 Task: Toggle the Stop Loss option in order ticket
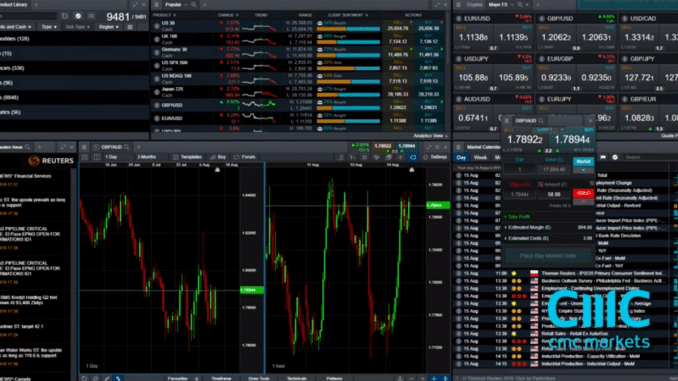tap(519, 184)
